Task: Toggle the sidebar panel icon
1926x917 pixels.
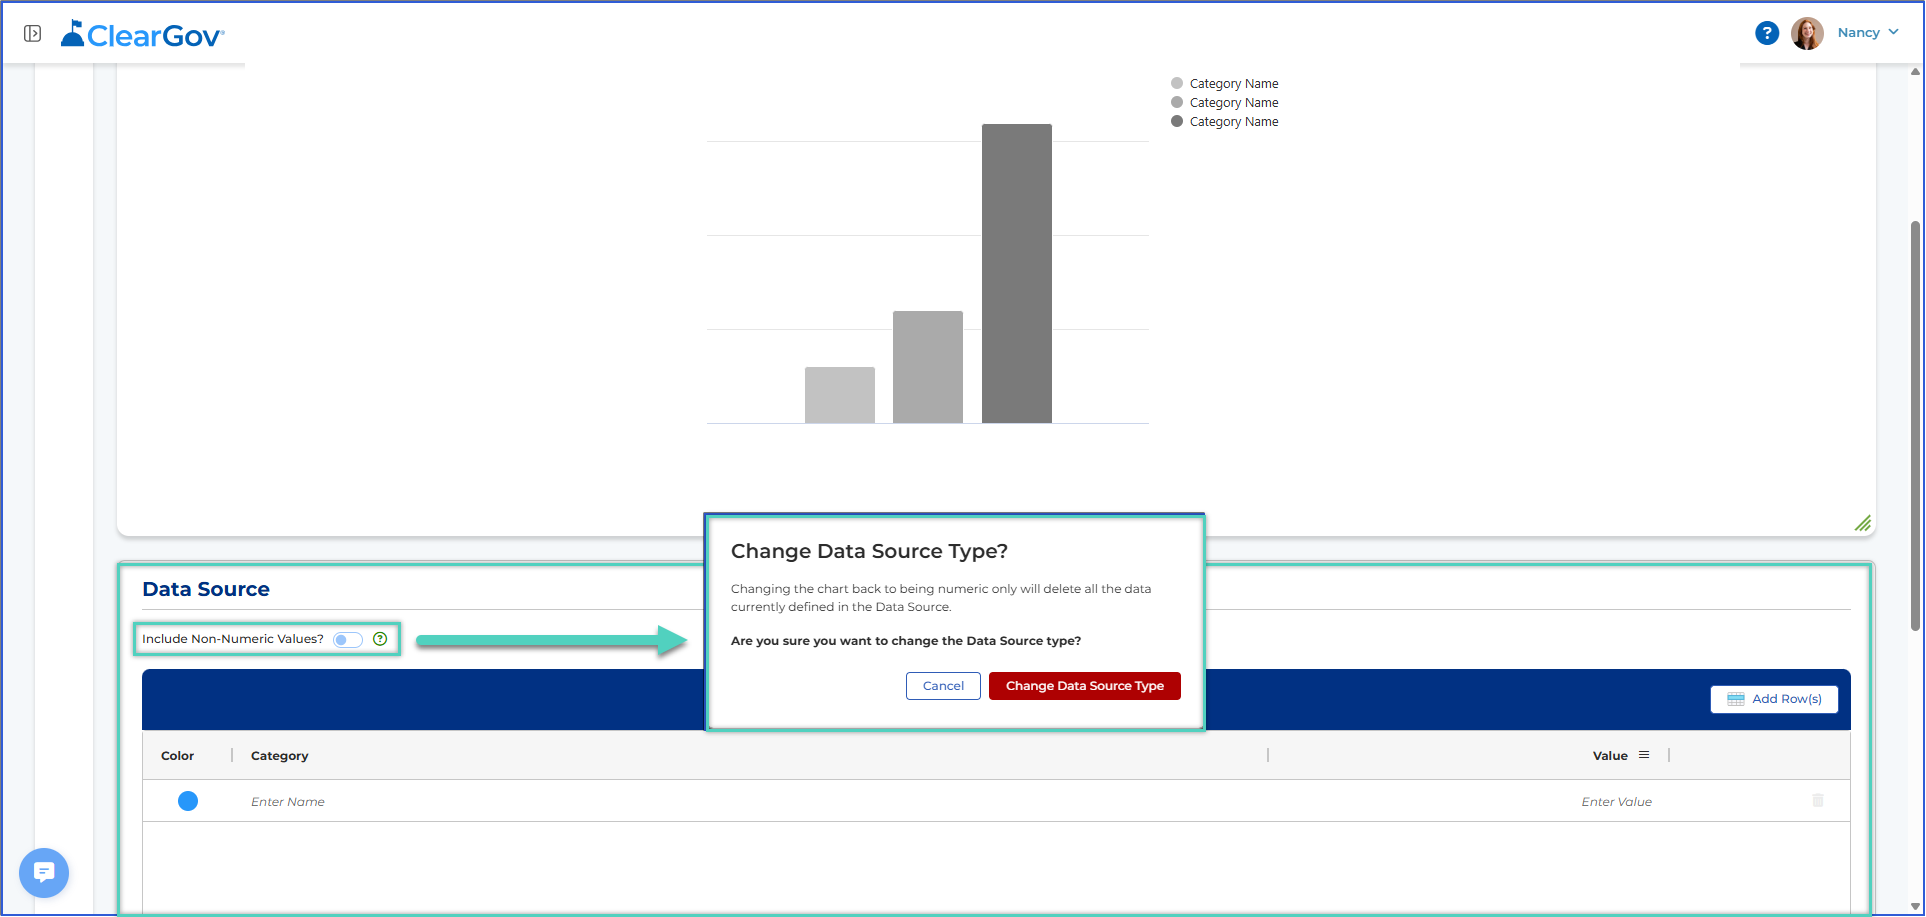Action: (x=32, y=34)
